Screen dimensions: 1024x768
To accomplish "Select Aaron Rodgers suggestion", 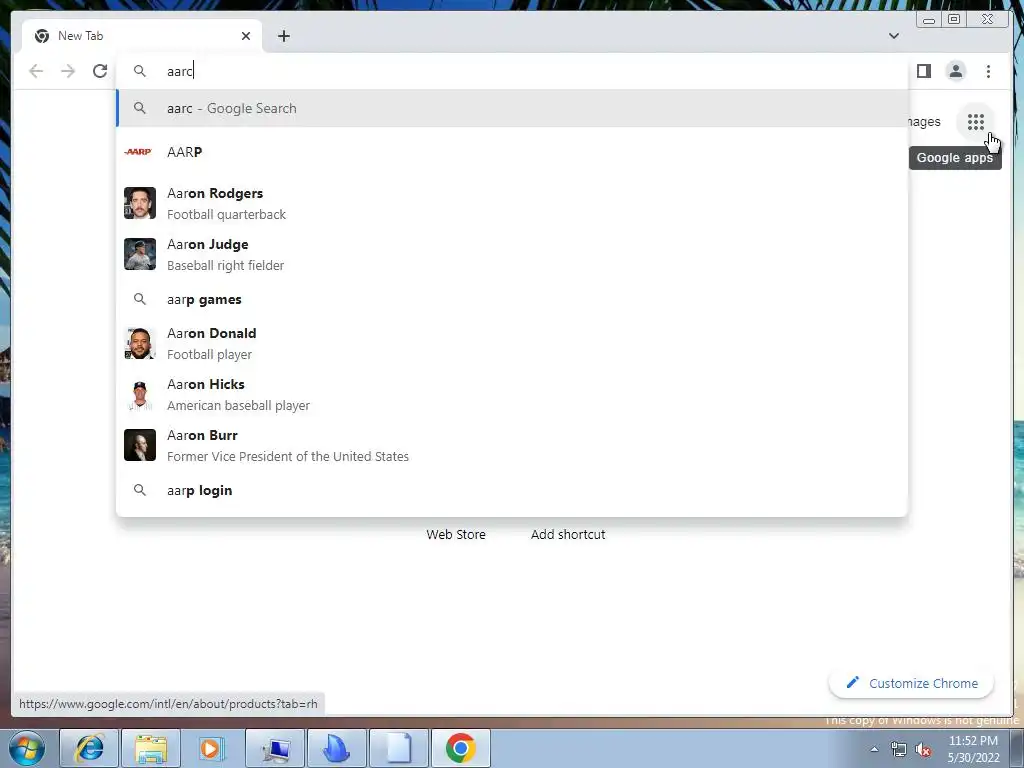I will tap(511, 203).
